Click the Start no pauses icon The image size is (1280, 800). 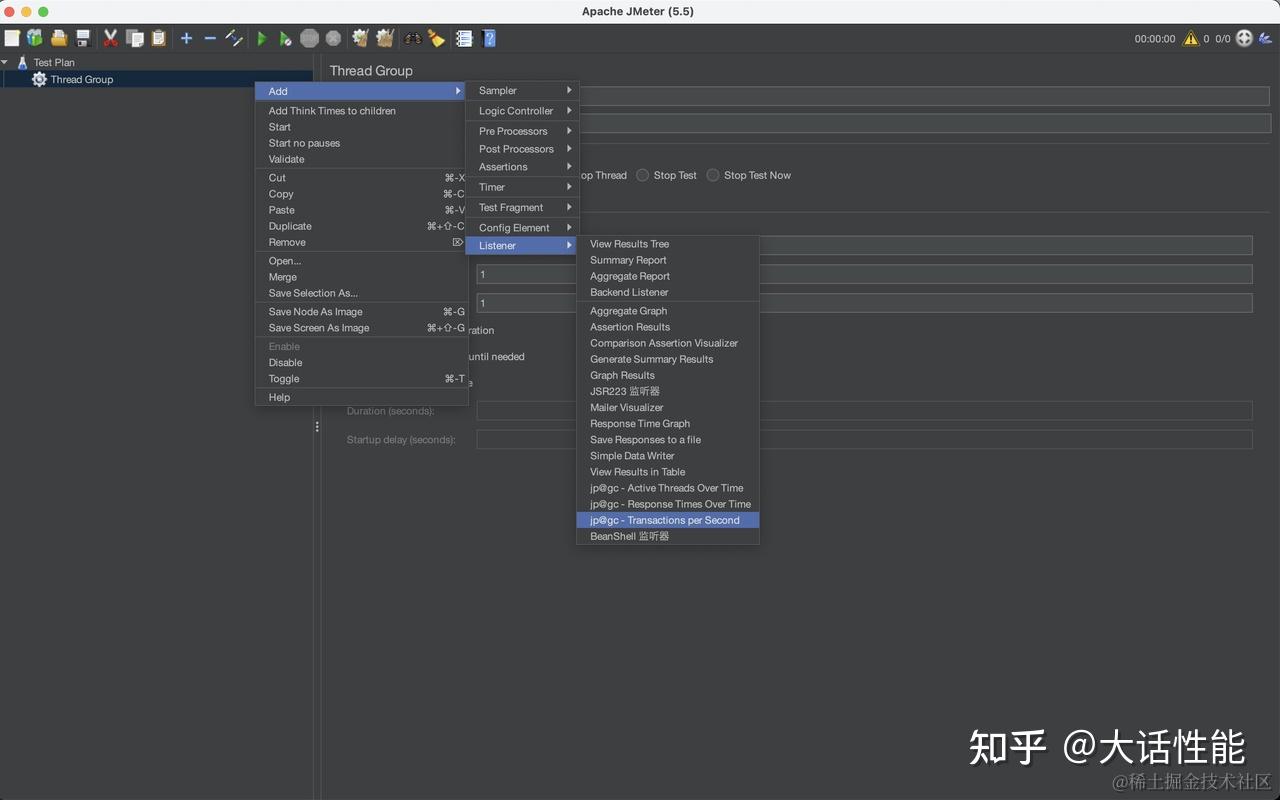(x=286, y=38)
